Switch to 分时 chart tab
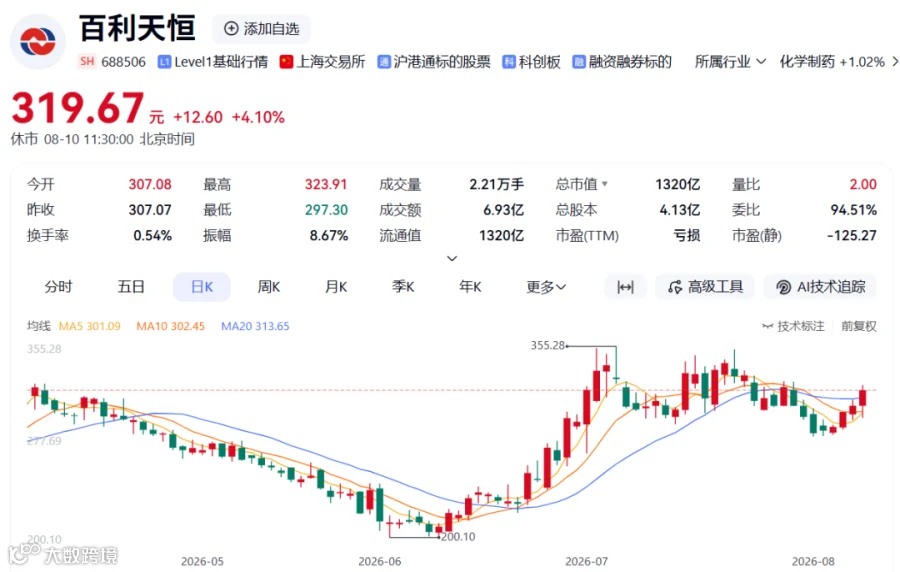 (x=59, y=287)
